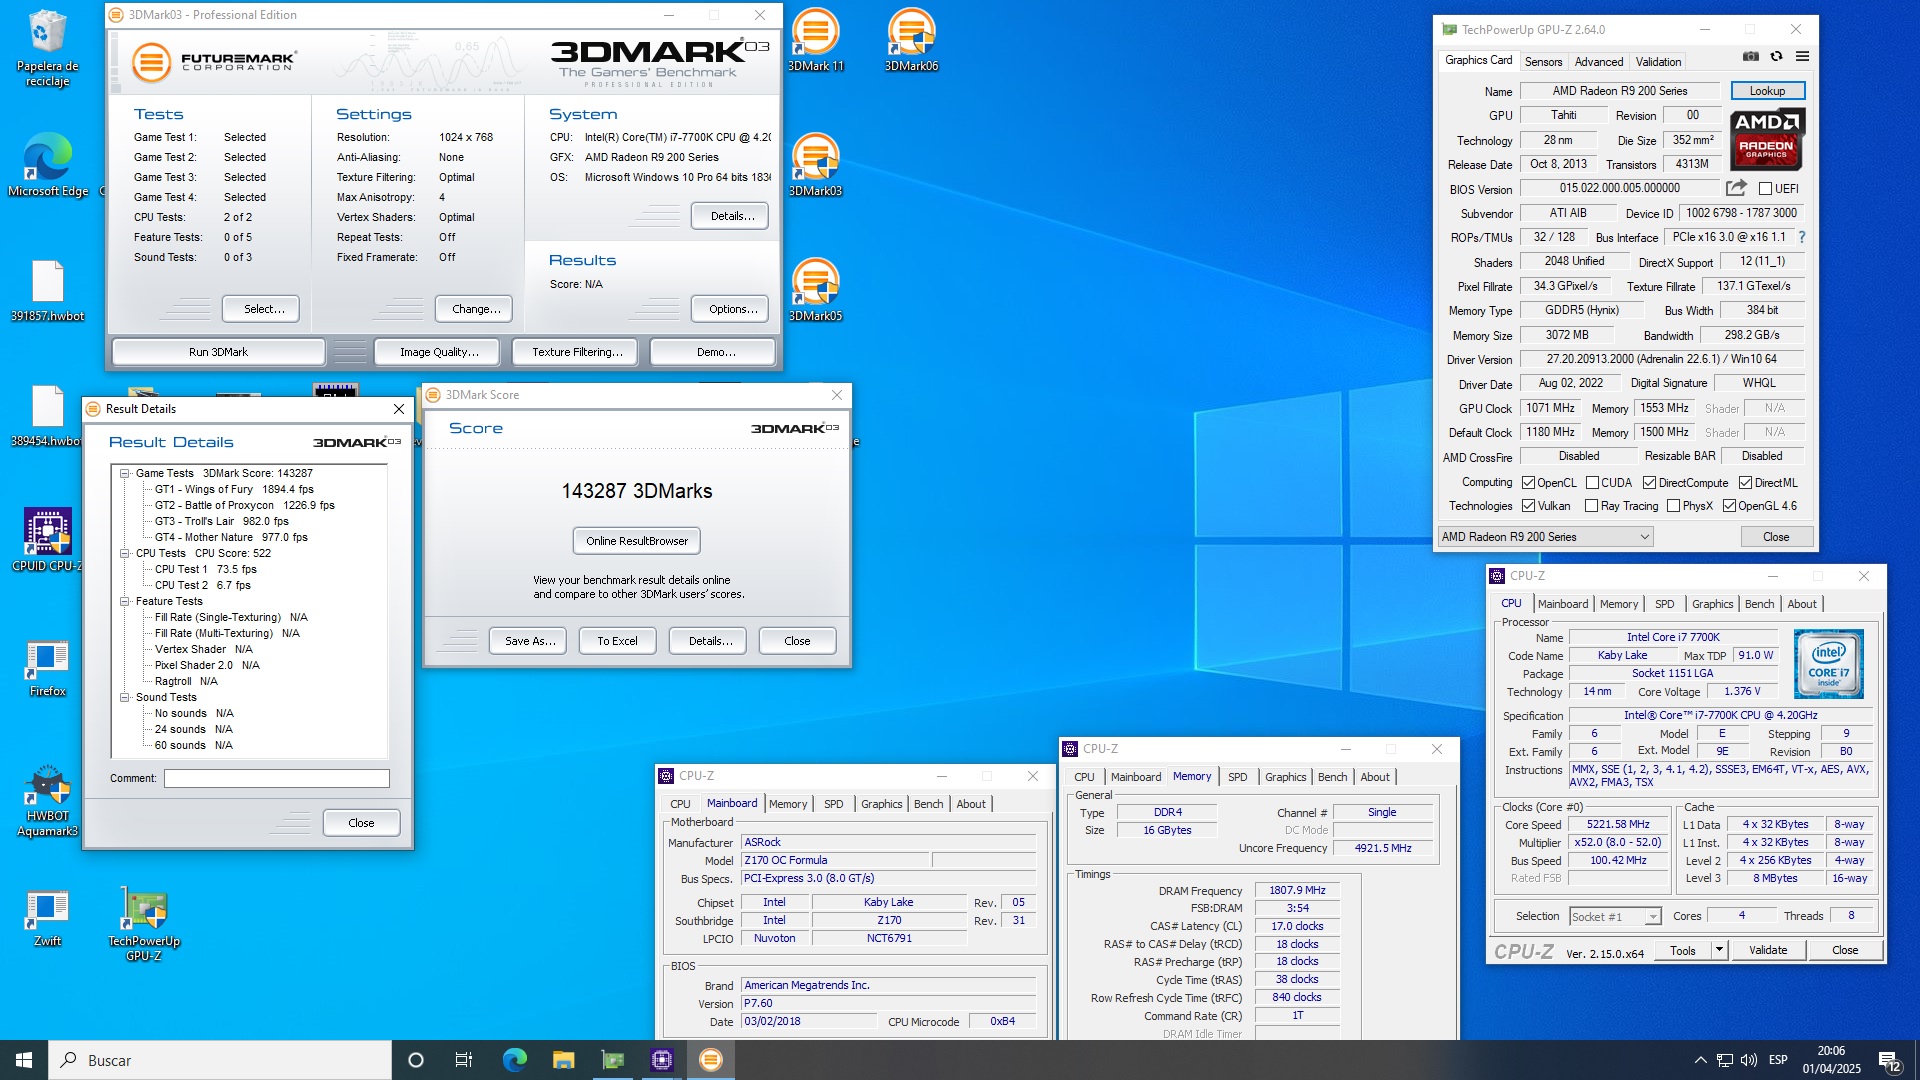This screenshot has width=1920, height=1080.
Task: Click GPU-Z screenshot camera icon
Action: coord(1751,57)
